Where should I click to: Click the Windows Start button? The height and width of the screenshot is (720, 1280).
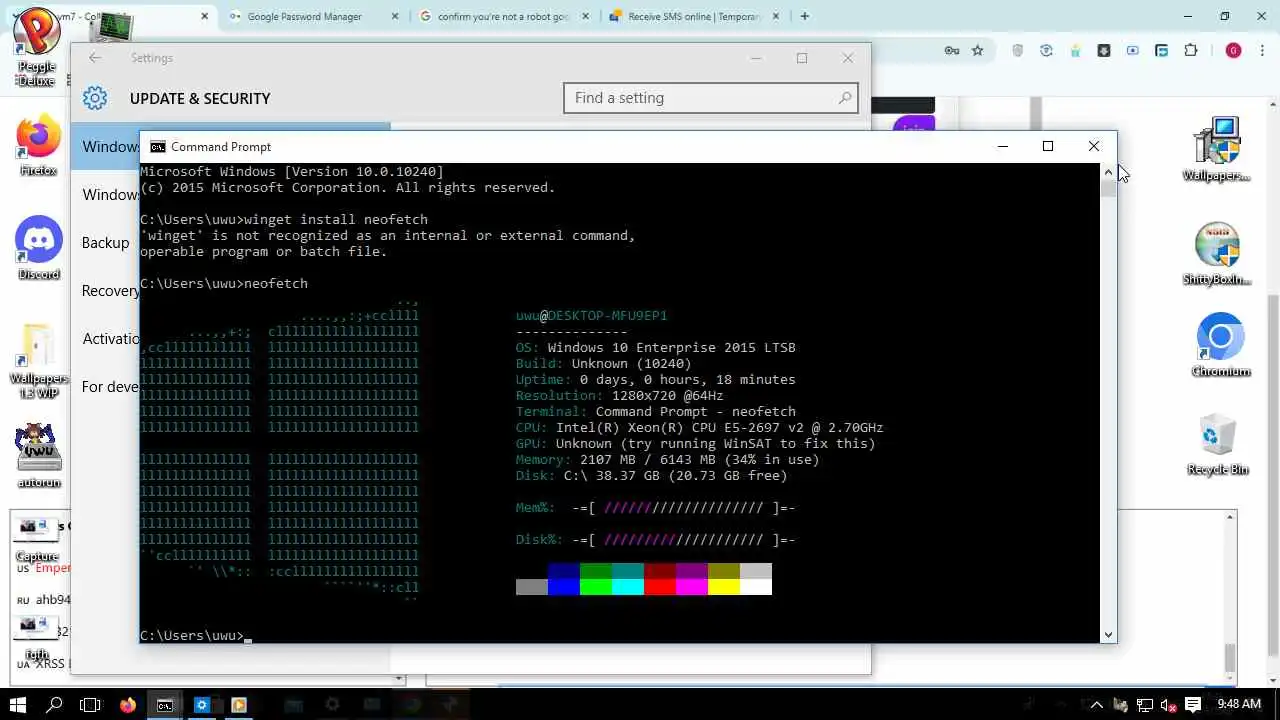[17, 704]
